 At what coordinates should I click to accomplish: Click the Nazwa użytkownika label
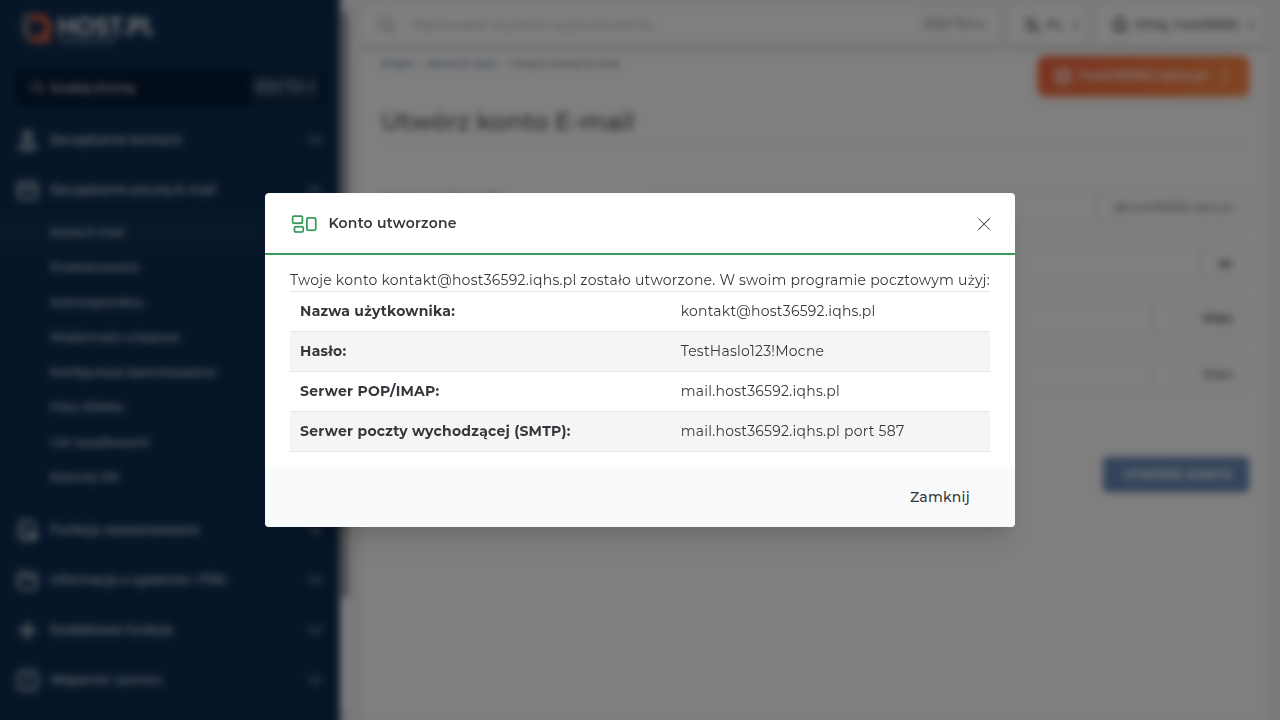[x=377, y=311]
